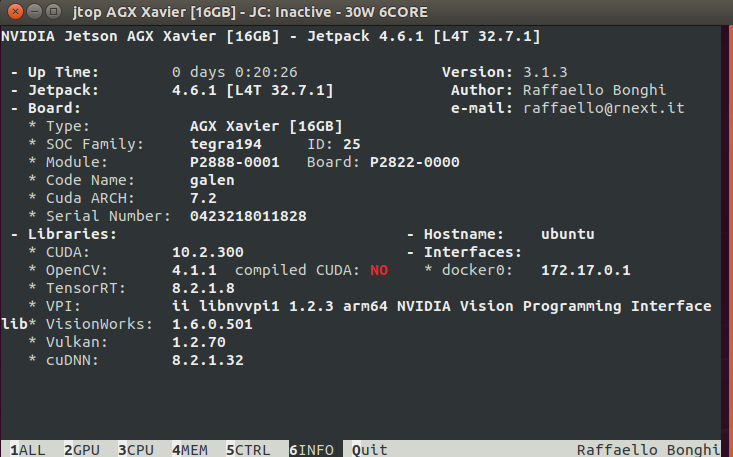733x457 pixels.
Task: Open the 2GPU page
Action: 81,449
